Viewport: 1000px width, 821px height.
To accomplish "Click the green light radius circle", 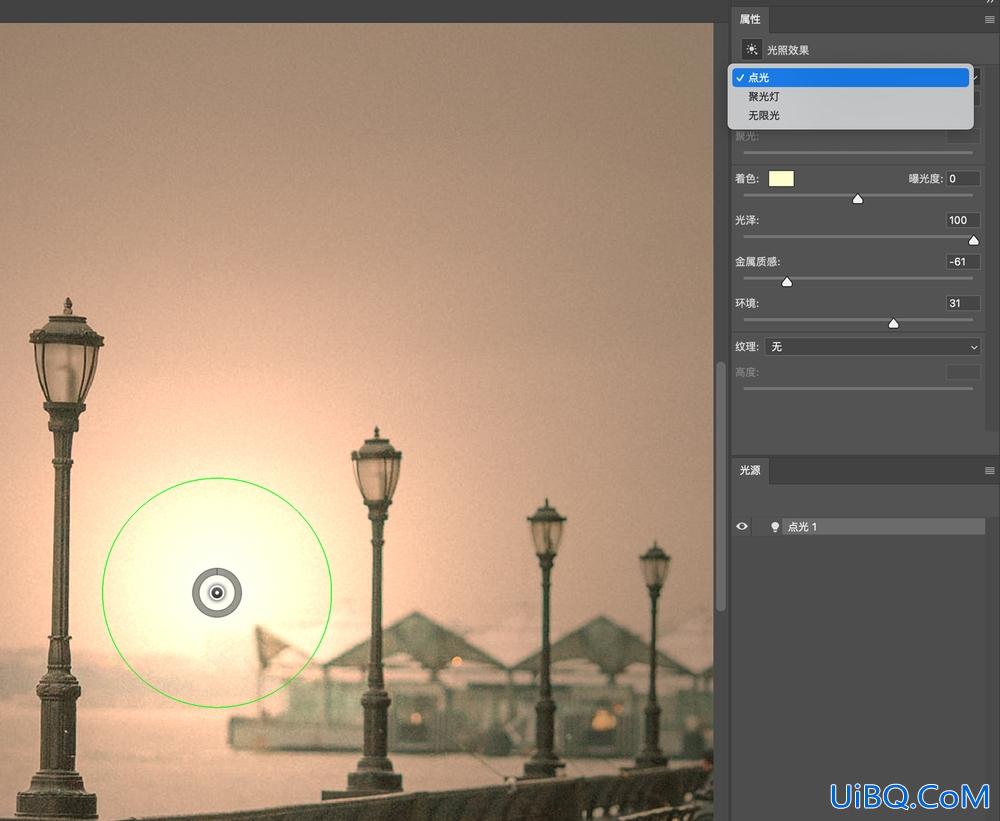I will [217, 478].
